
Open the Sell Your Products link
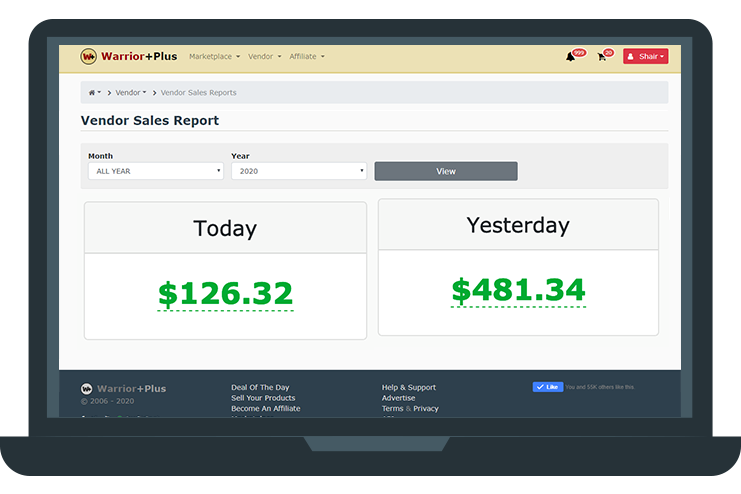tap(263, 398)
